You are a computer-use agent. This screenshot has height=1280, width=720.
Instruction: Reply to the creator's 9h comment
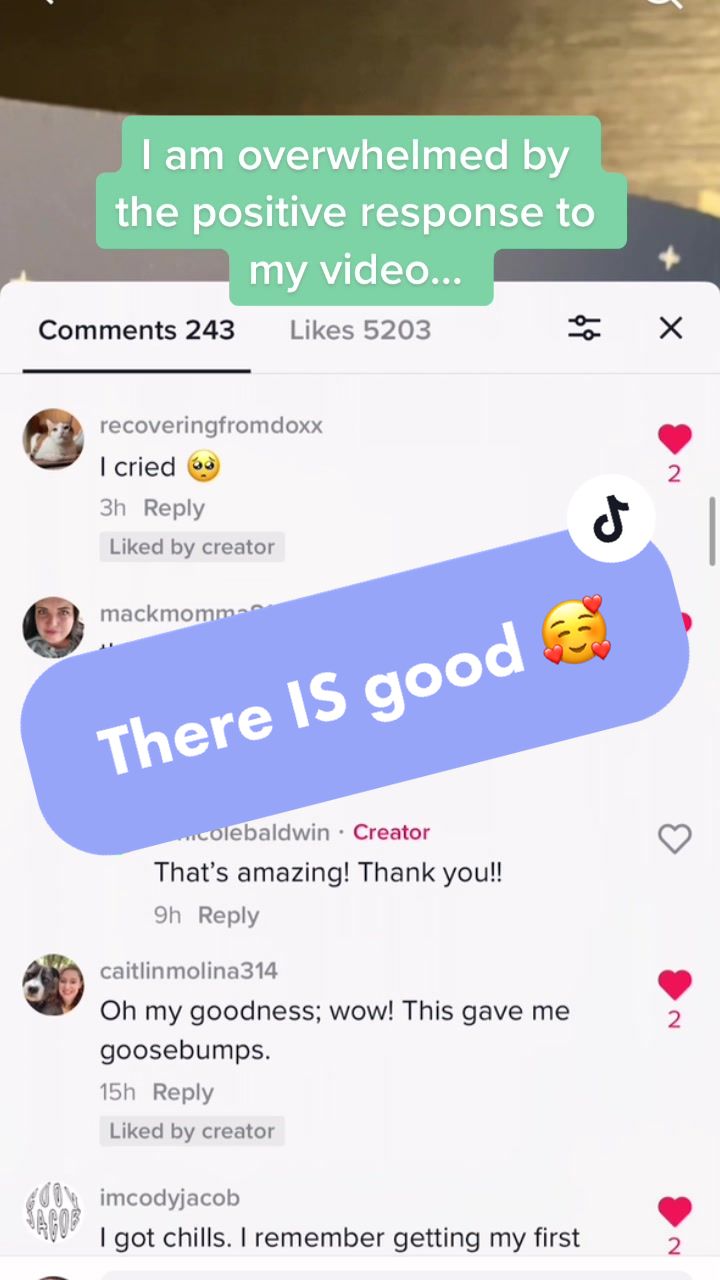[x=228, y=915]
